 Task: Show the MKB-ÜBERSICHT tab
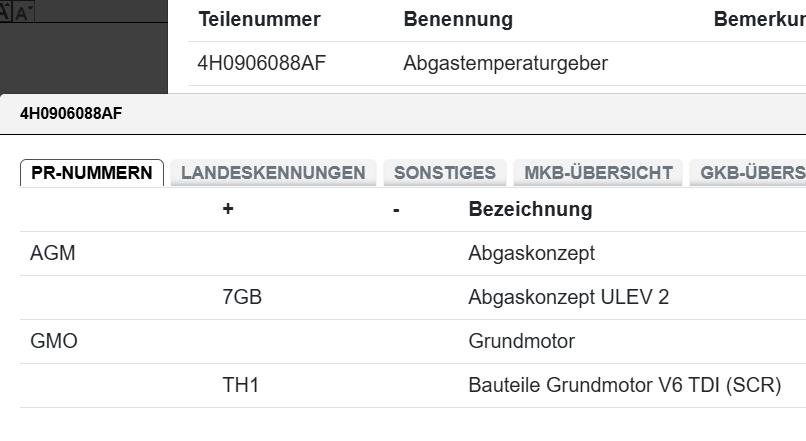[598, 173]
